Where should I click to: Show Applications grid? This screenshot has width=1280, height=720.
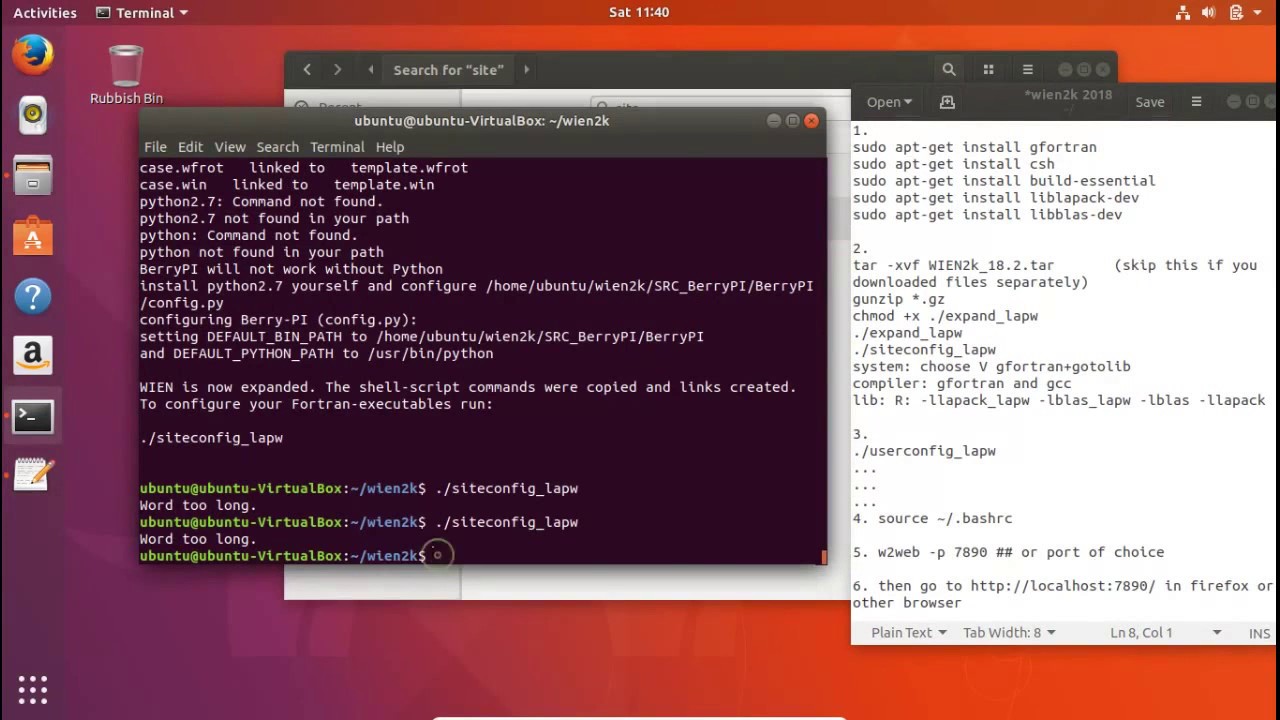(x=32, y=689)
